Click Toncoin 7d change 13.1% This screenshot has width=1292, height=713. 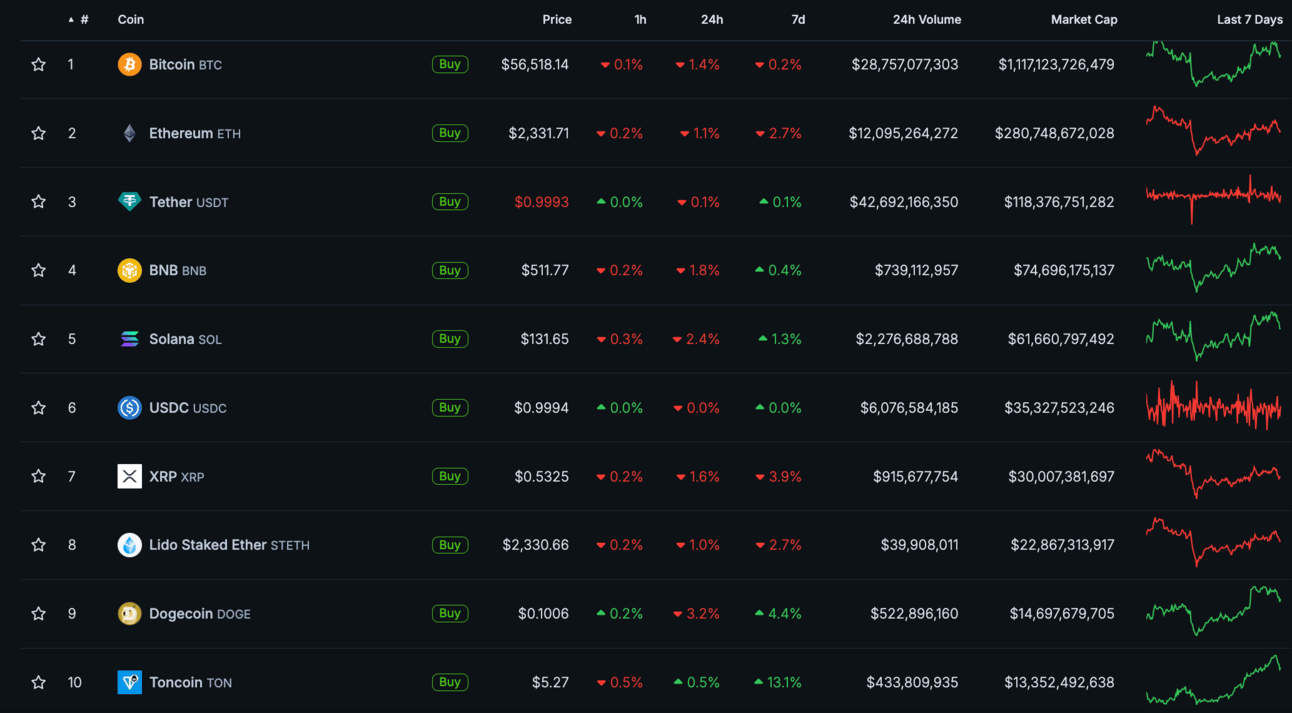click(x=778, y=683)
